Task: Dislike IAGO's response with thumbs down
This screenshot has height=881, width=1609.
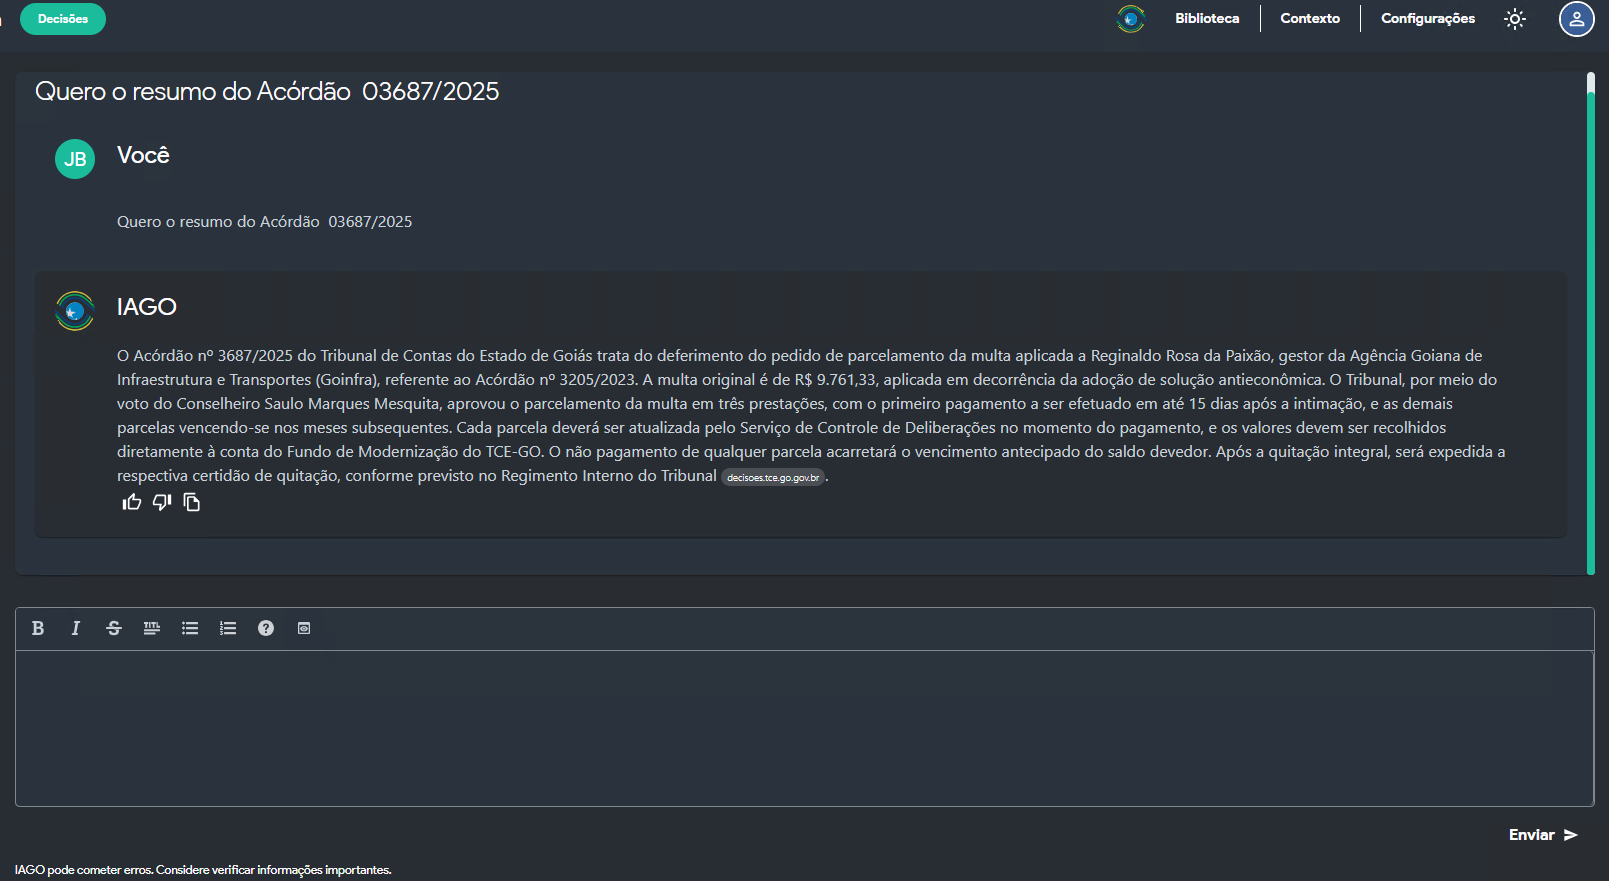Action: click(162, 502)
